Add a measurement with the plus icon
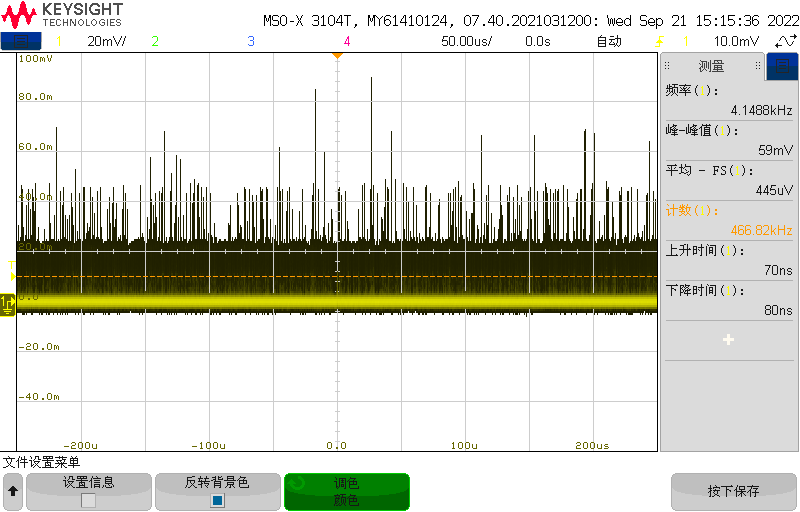This screenshot has height=512, width=800. [728, 340]
